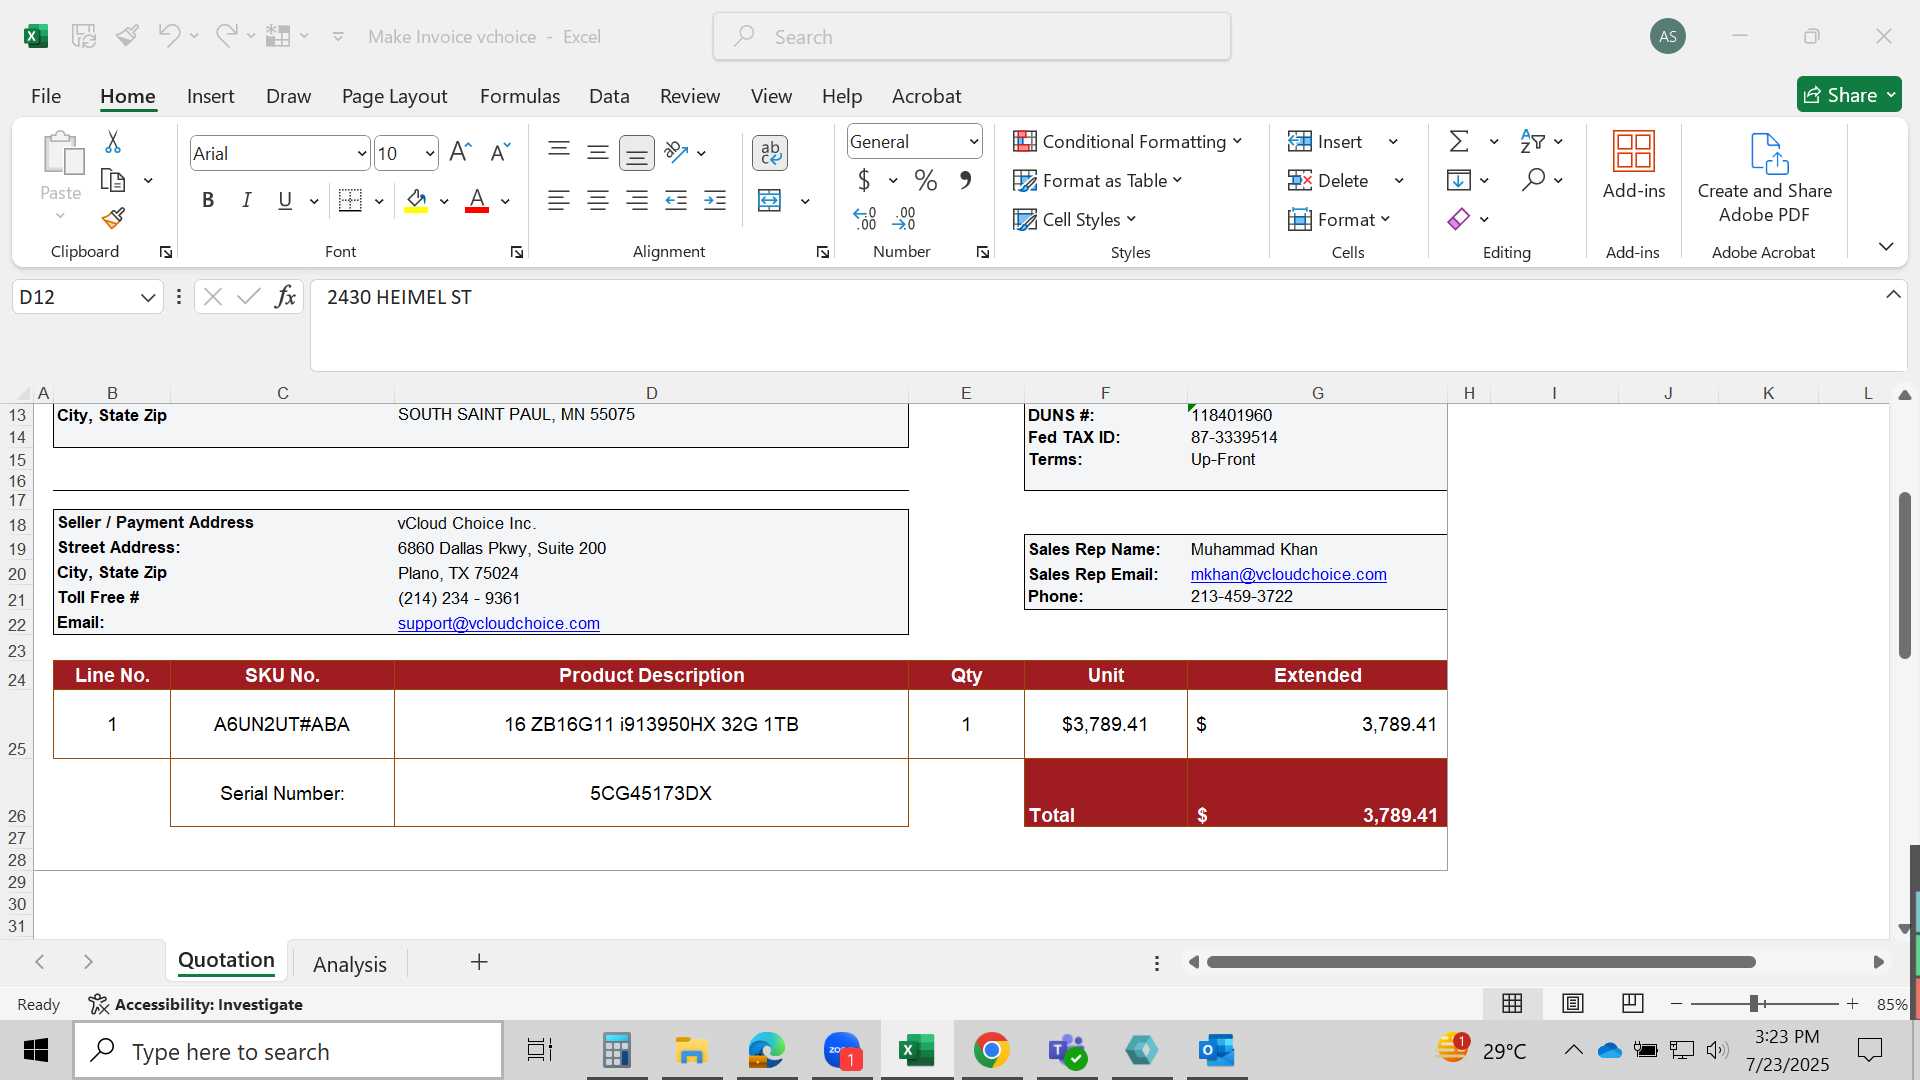This screenshot has height=1080, width=1920.
Task: Switch to Normal view in status bar
Action: (x=1512, y=1003)
